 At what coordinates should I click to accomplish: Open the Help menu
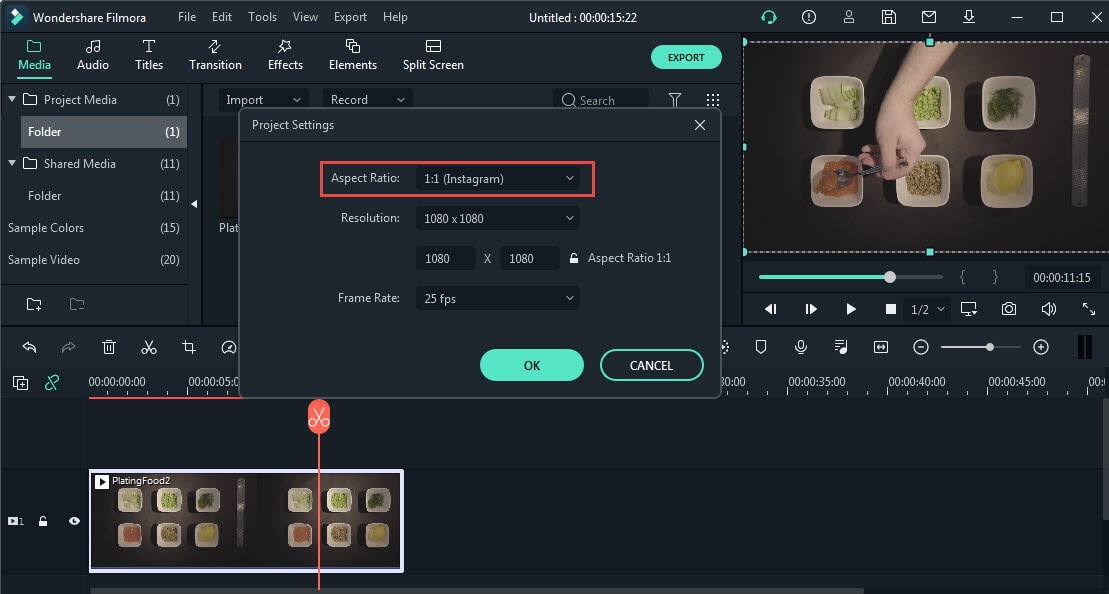(395, 16)
